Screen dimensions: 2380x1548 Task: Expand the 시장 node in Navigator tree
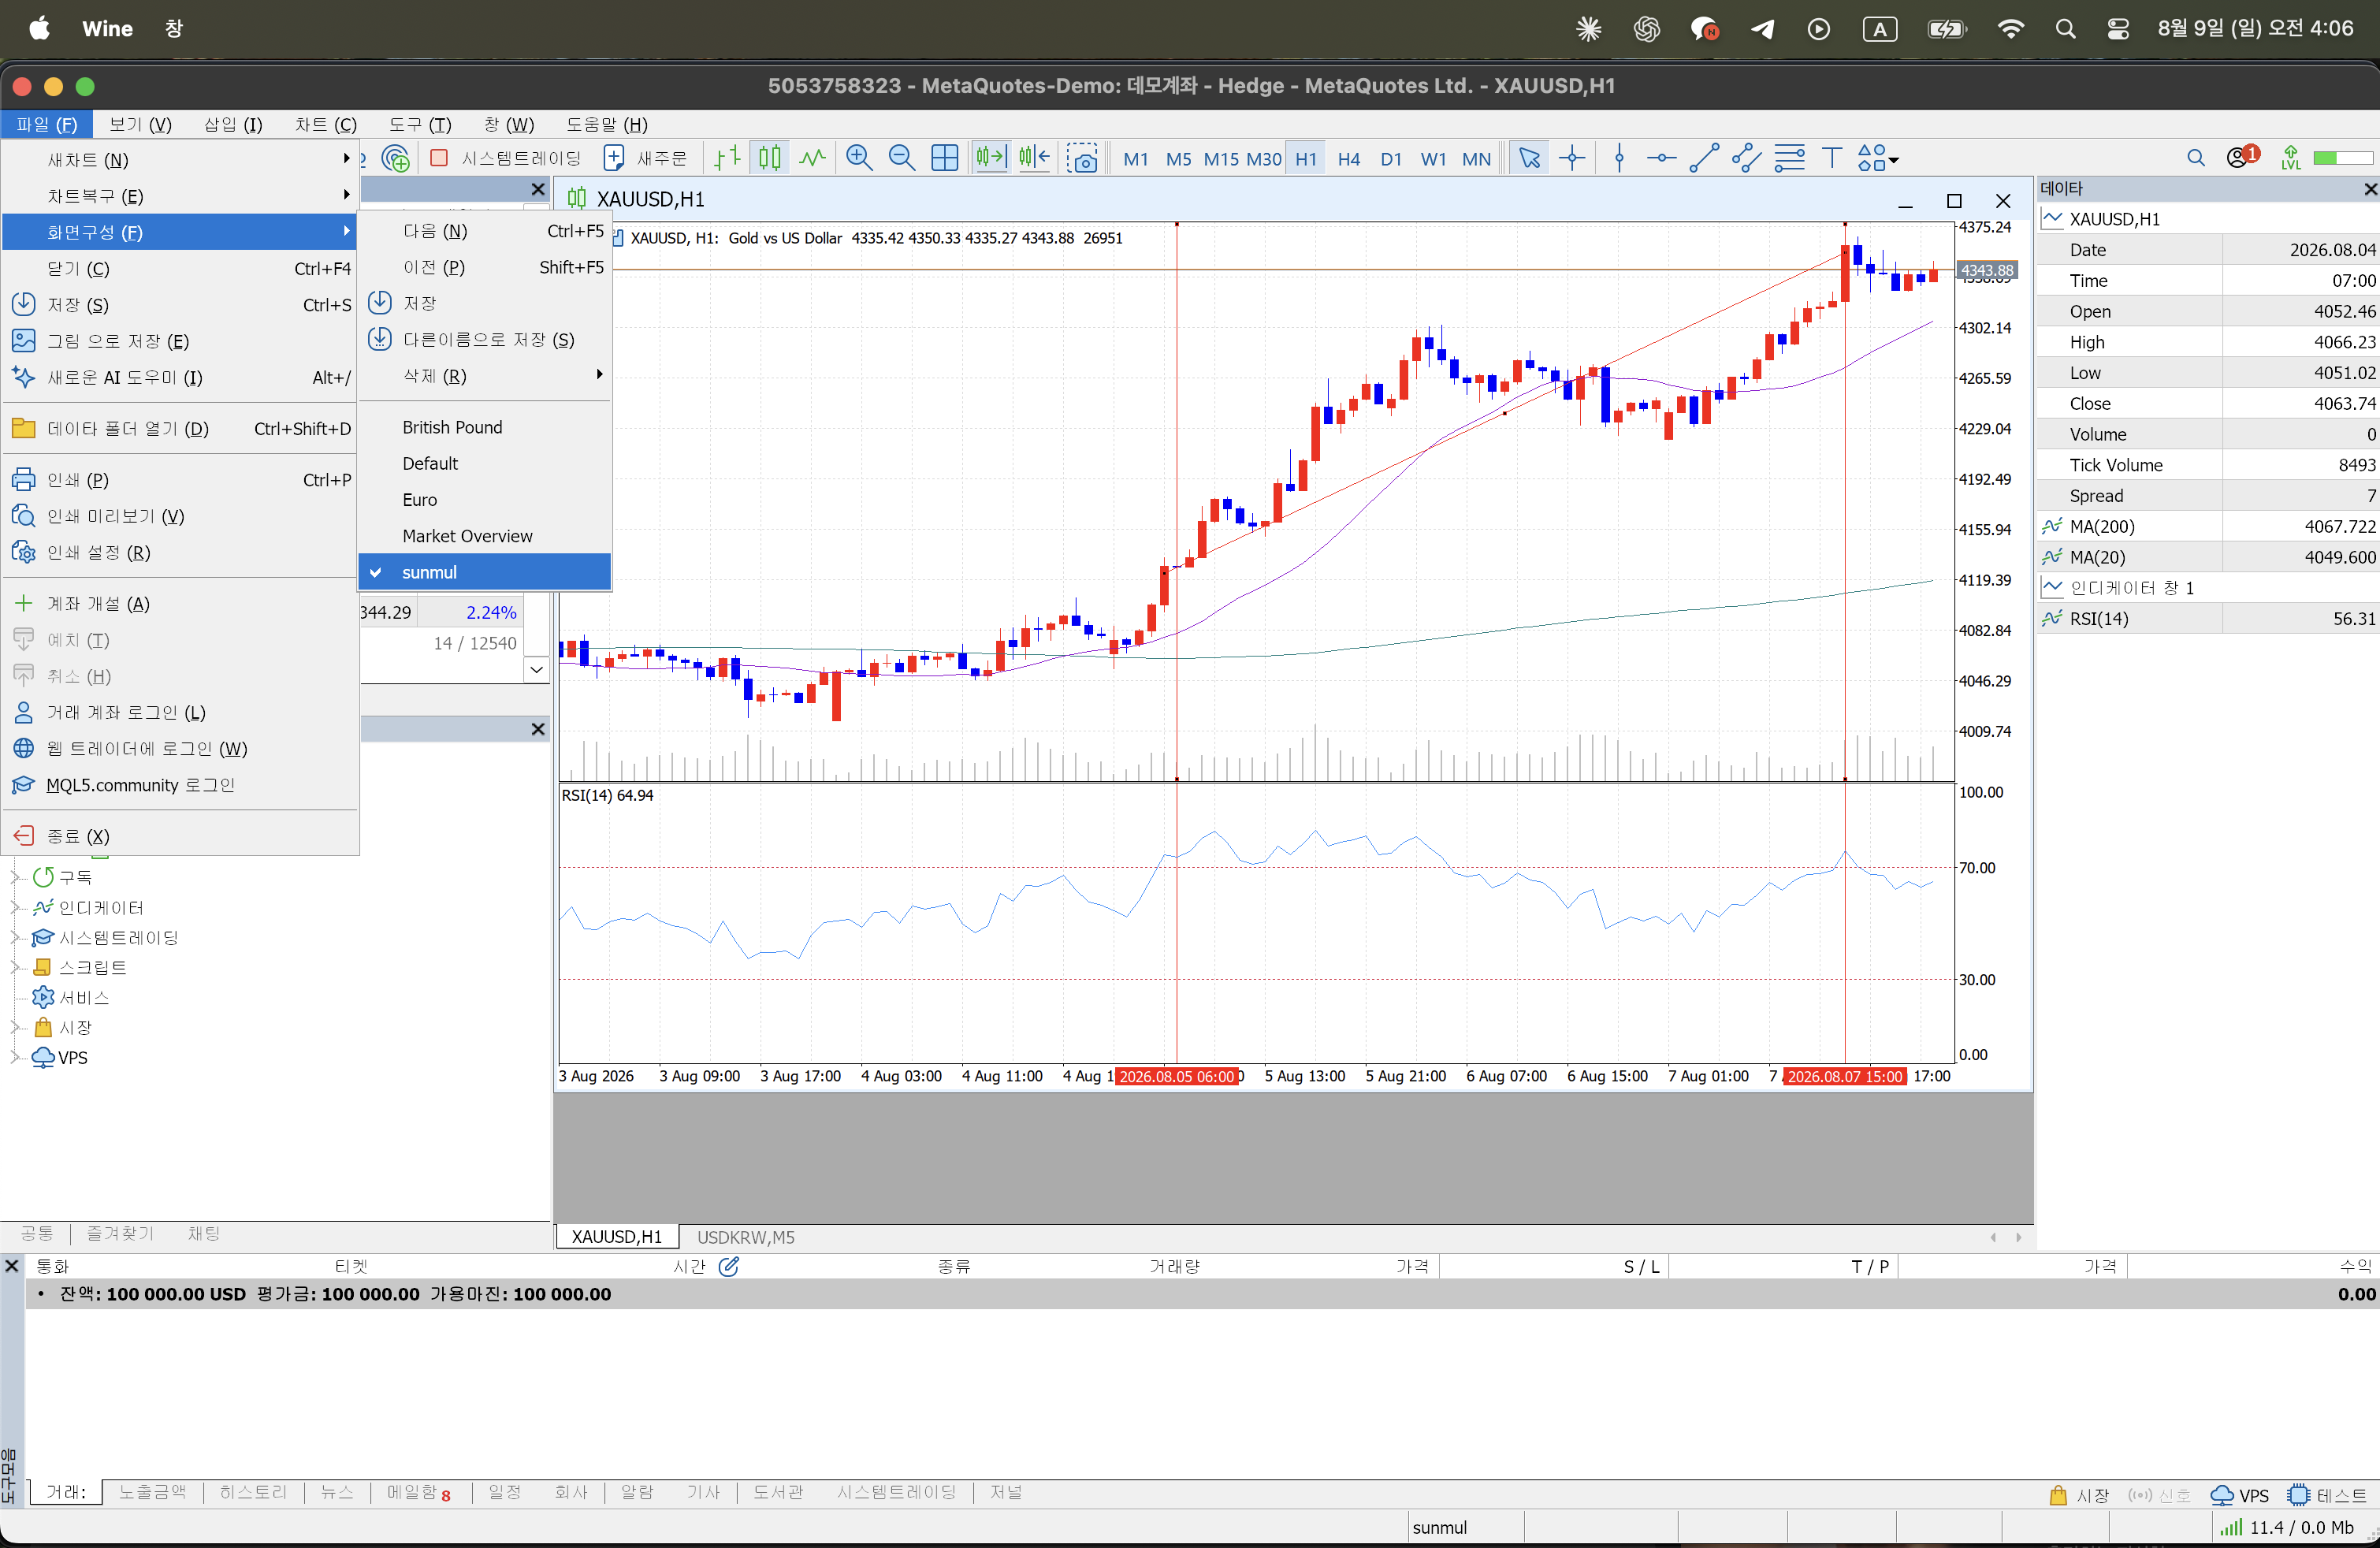tap(15, 1027)
